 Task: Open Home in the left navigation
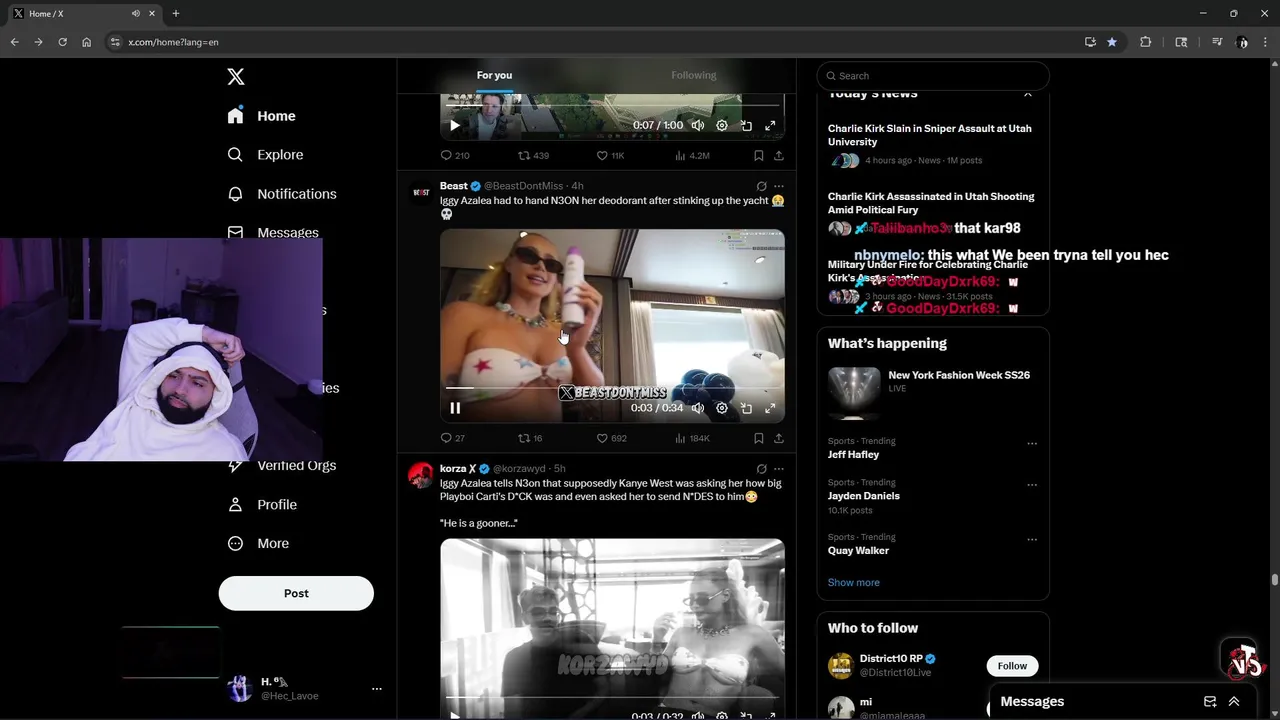[261, 116]
